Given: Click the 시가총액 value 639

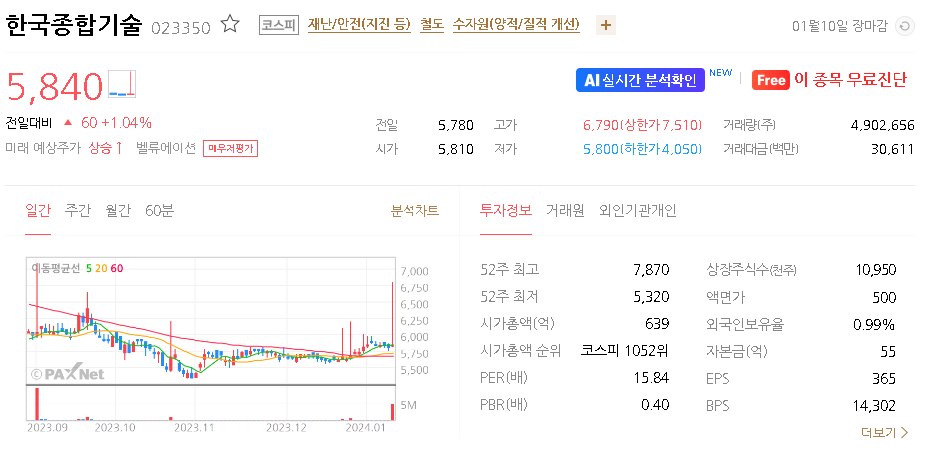Looking at the screenshot, I should (657, 324).
